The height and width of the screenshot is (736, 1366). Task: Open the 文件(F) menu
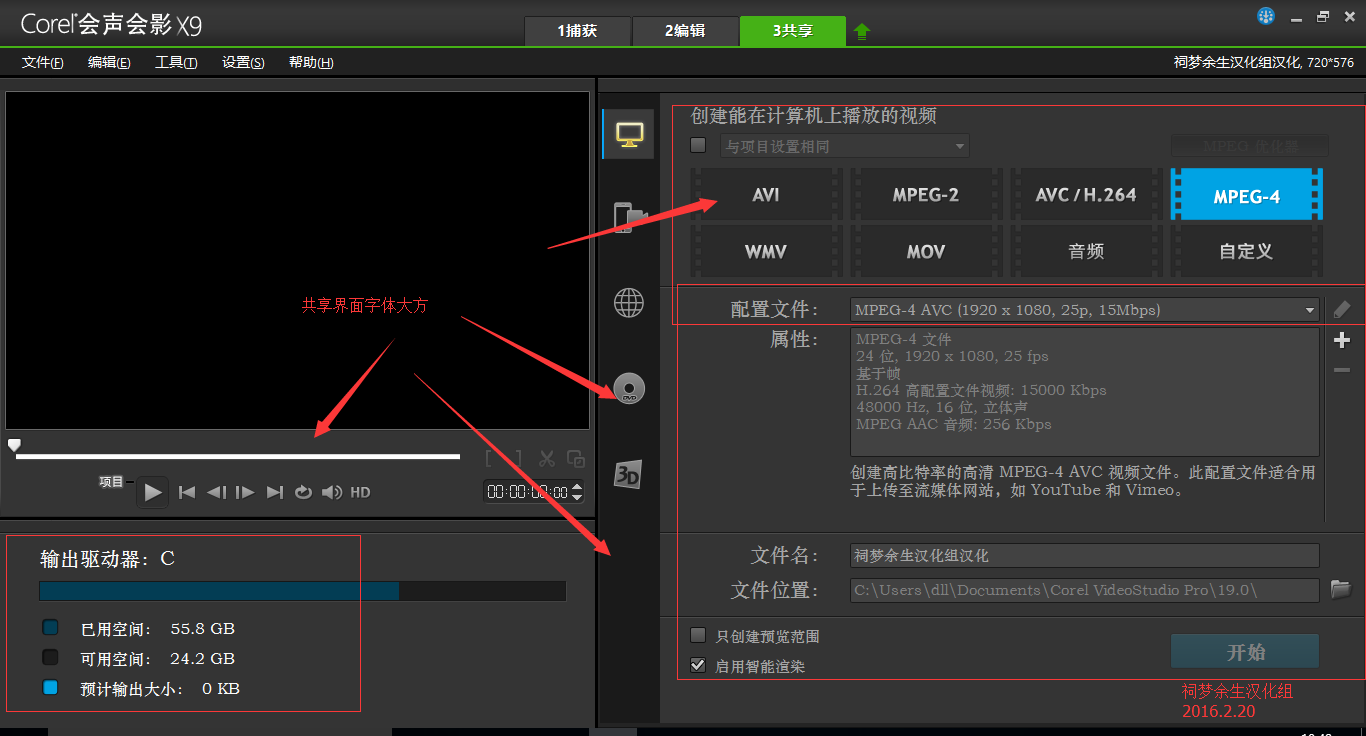coord(43,62)
